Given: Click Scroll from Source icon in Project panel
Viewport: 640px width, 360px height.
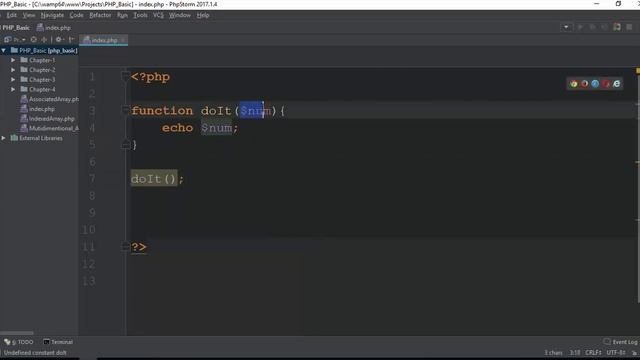Looking at the screenshot, I should (x=33, y=40).
